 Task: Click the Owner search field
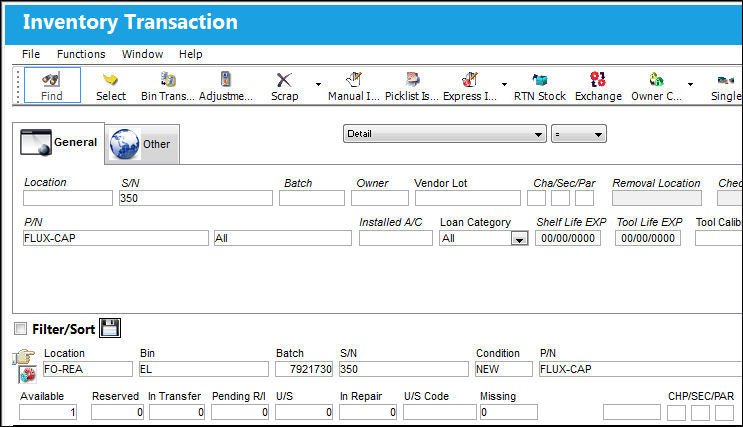pyautogui.click(x=380, y=198)
